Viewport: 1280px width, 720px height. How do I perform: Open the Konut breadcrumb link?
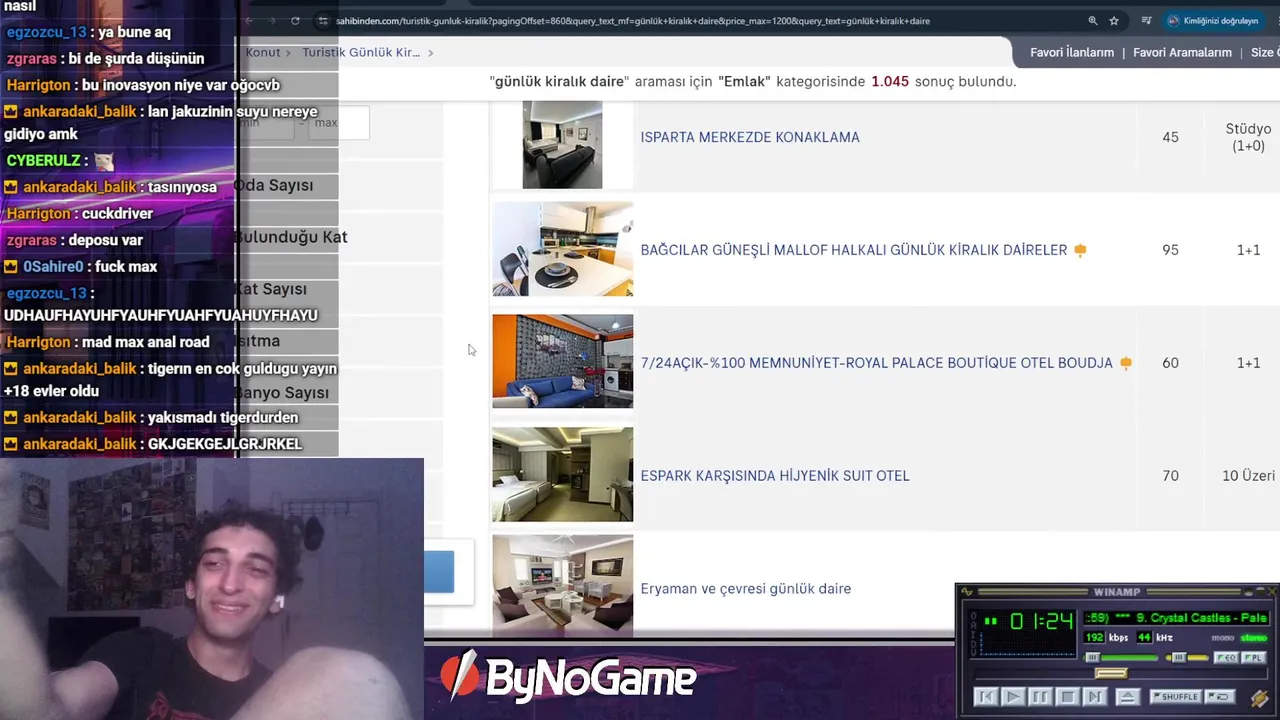click(263, 52)
